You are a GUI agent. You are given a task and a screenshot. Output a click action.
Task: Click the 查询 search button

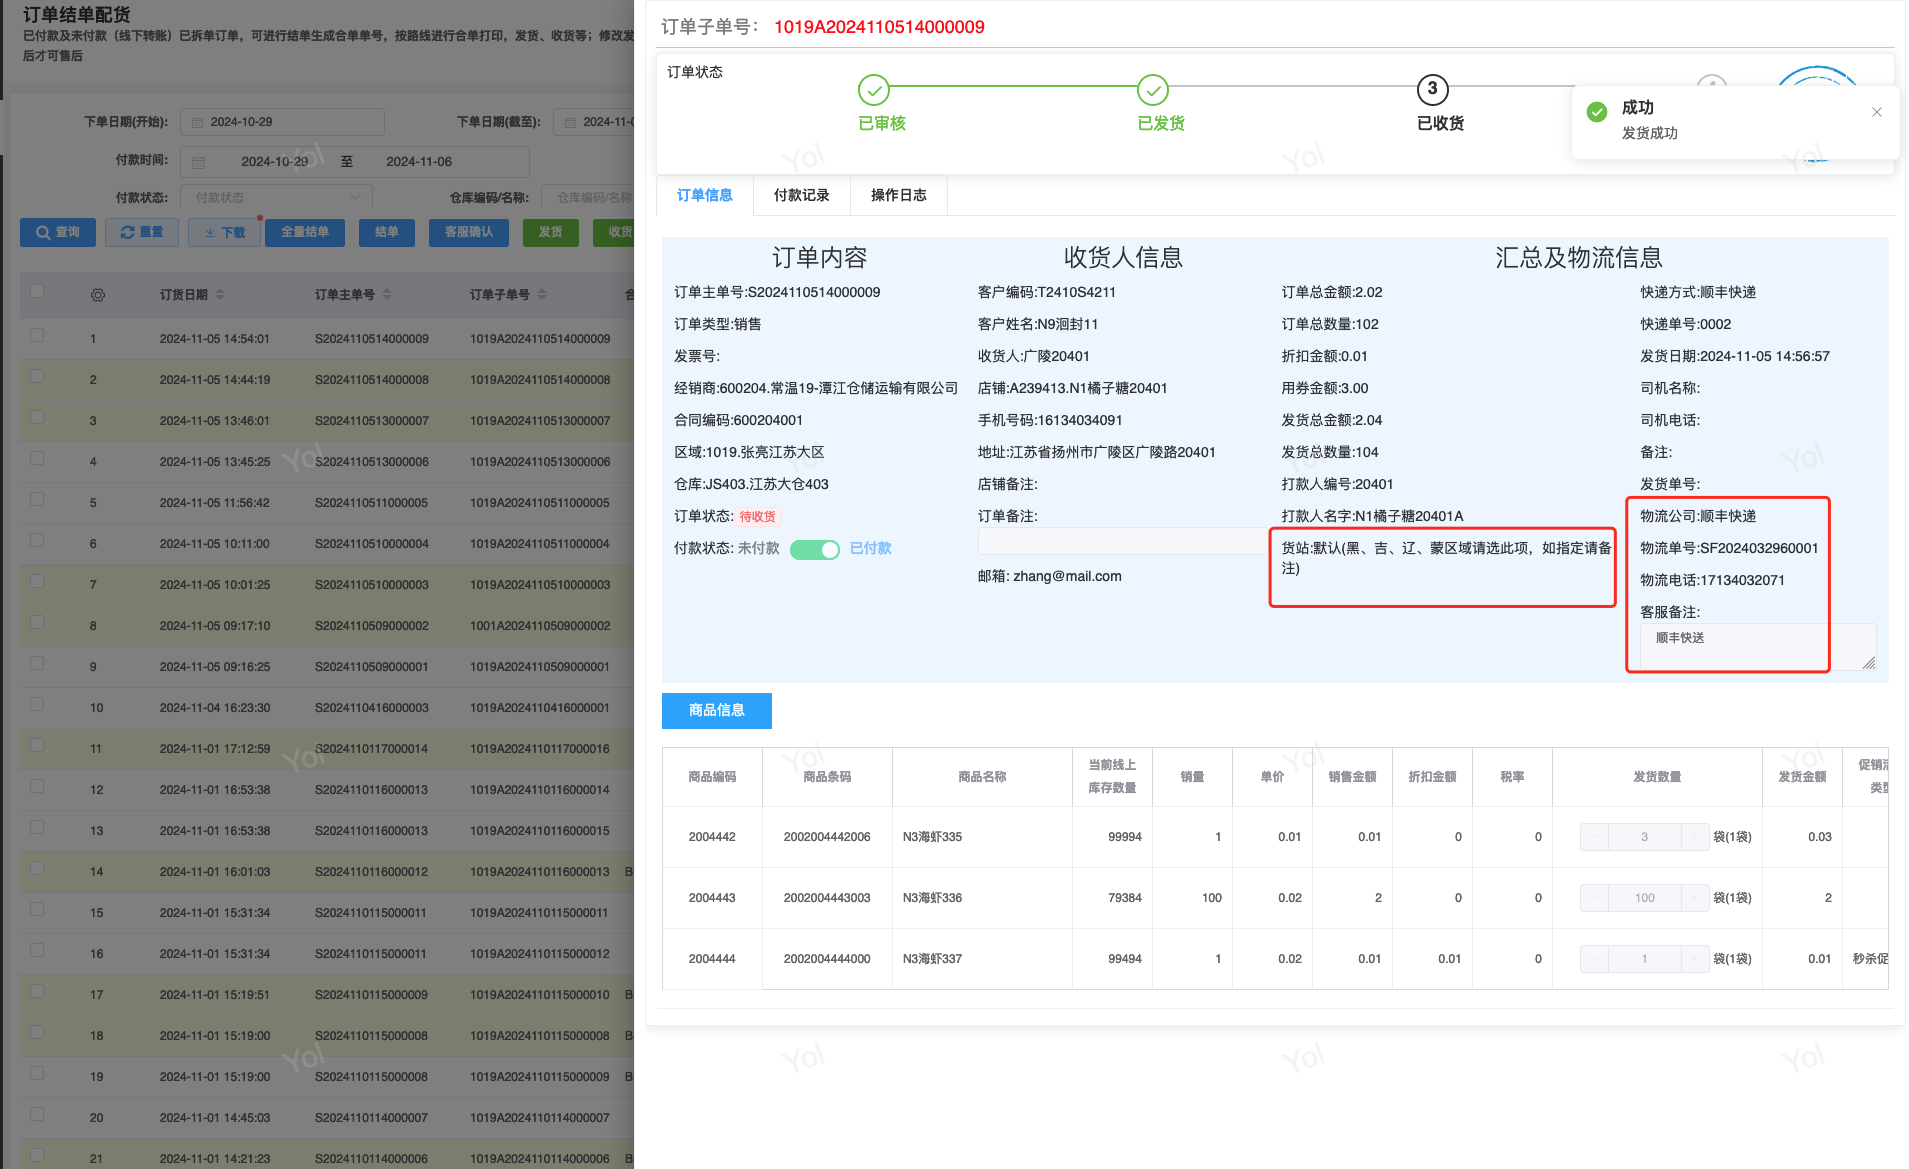click(58, 232)
